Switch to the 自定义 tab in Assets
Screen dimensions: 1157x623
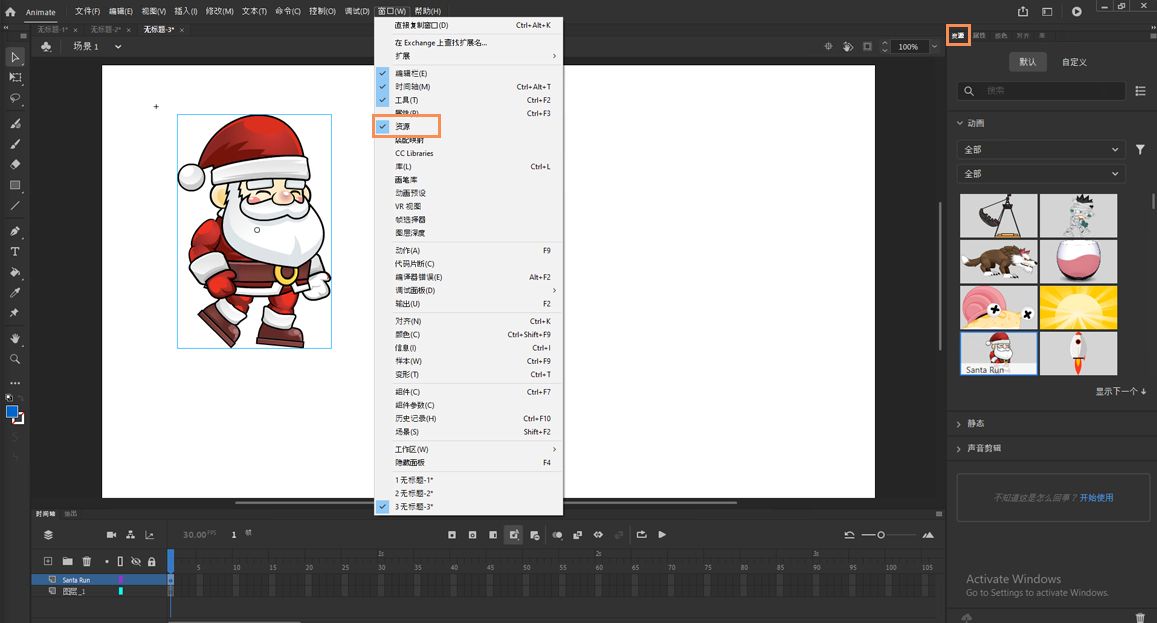click(1074, 62)
